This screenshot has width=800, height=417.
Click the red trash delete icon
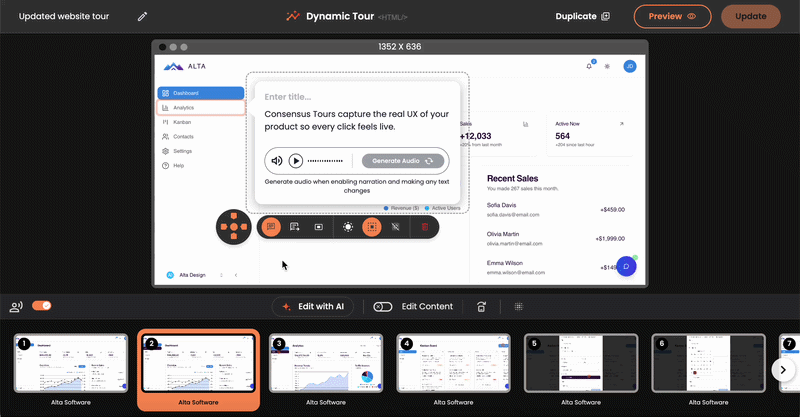424,227
